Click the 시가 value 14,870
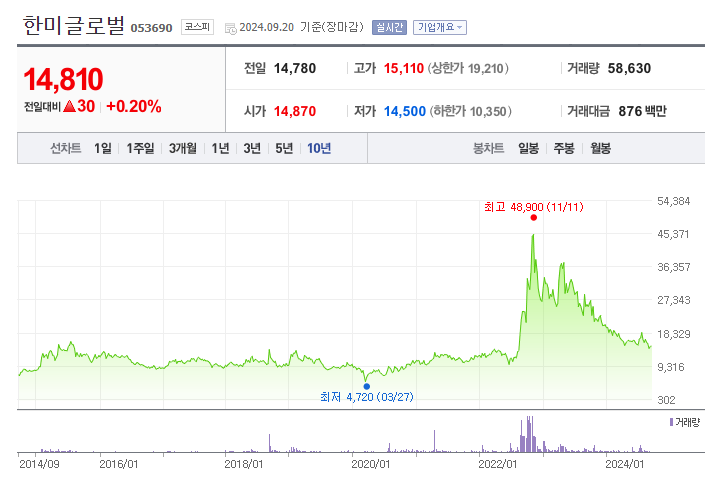This screenshot has width=705, height=485. pos(295,111)
